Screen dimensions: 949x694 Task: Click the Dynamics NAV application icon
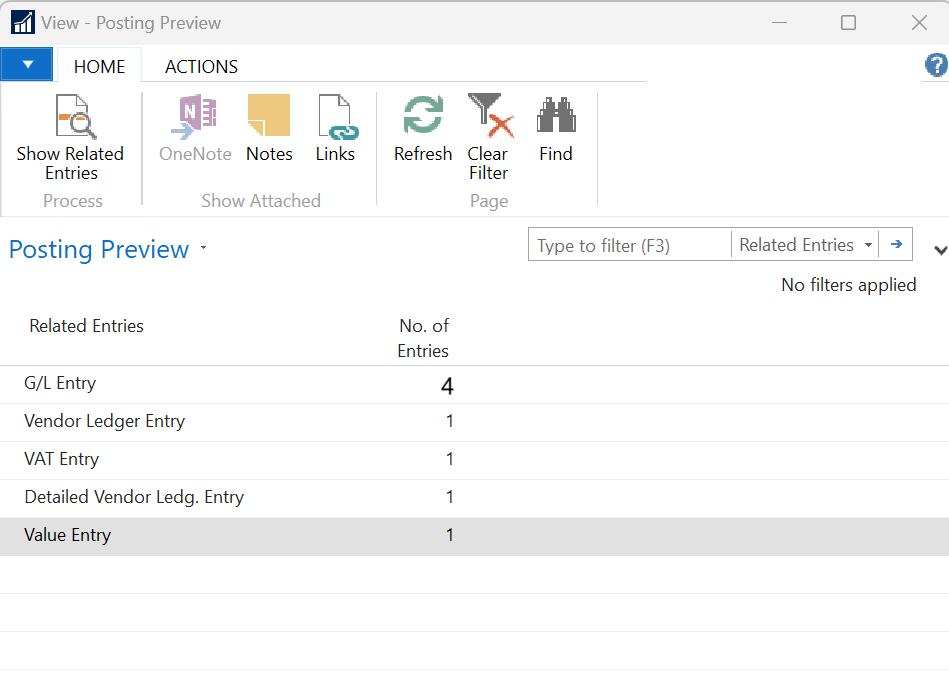pyautogui.click(x=22, y=22)
